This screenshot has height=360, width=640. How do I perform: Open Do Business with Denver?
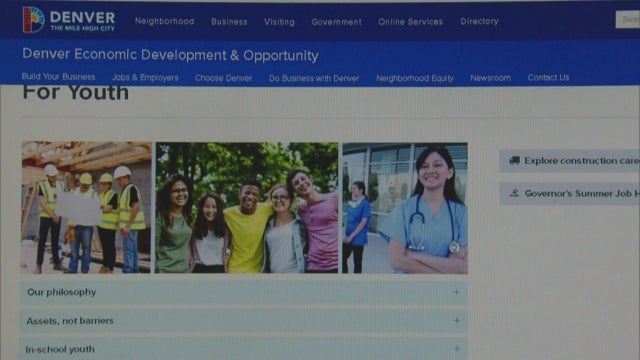tap(314, 78)
